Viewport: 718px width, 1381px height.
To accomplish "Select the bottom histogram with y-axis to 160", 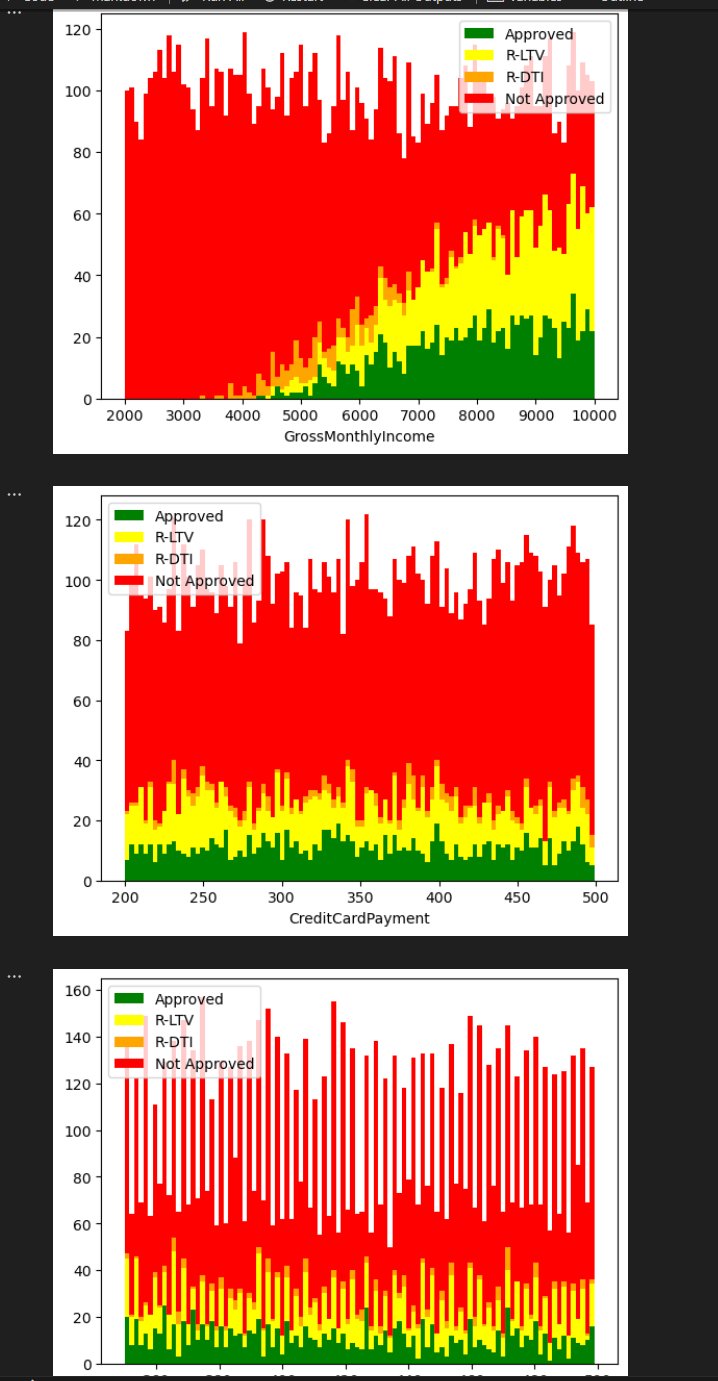I will point(340,1172).
